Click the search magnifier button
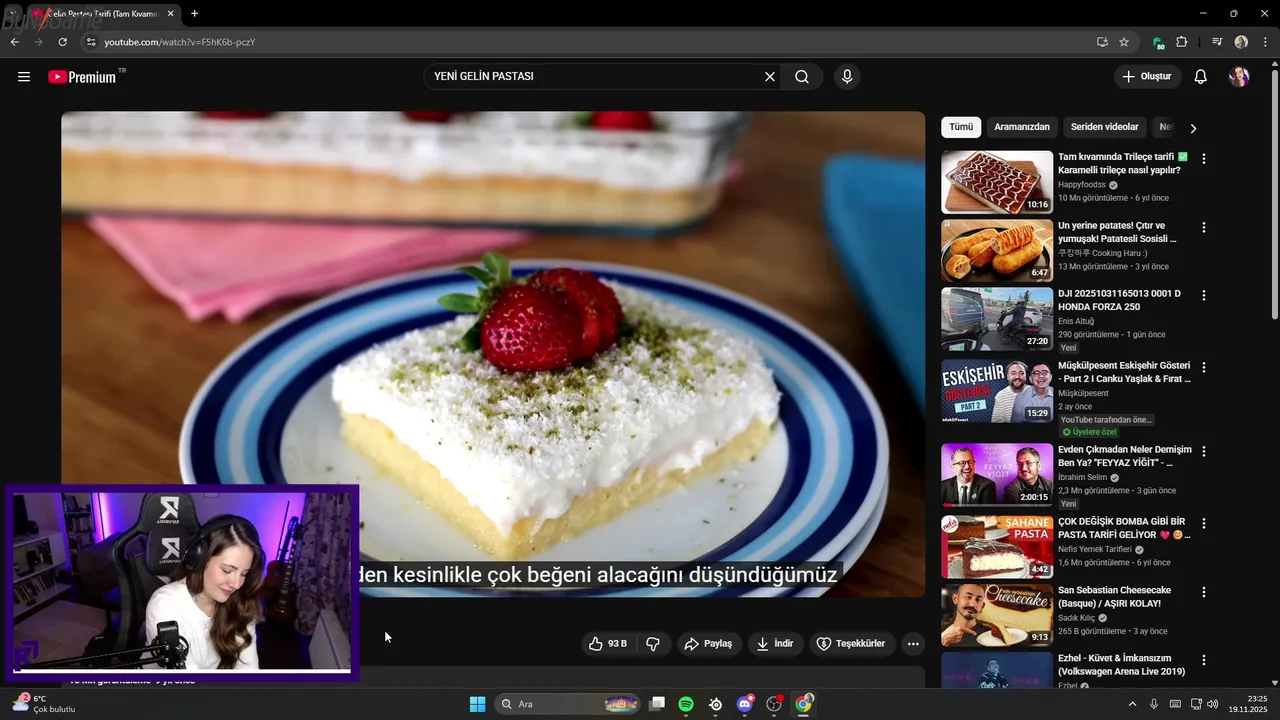This screenshot has width=1280, height=720. pos(802,77)
